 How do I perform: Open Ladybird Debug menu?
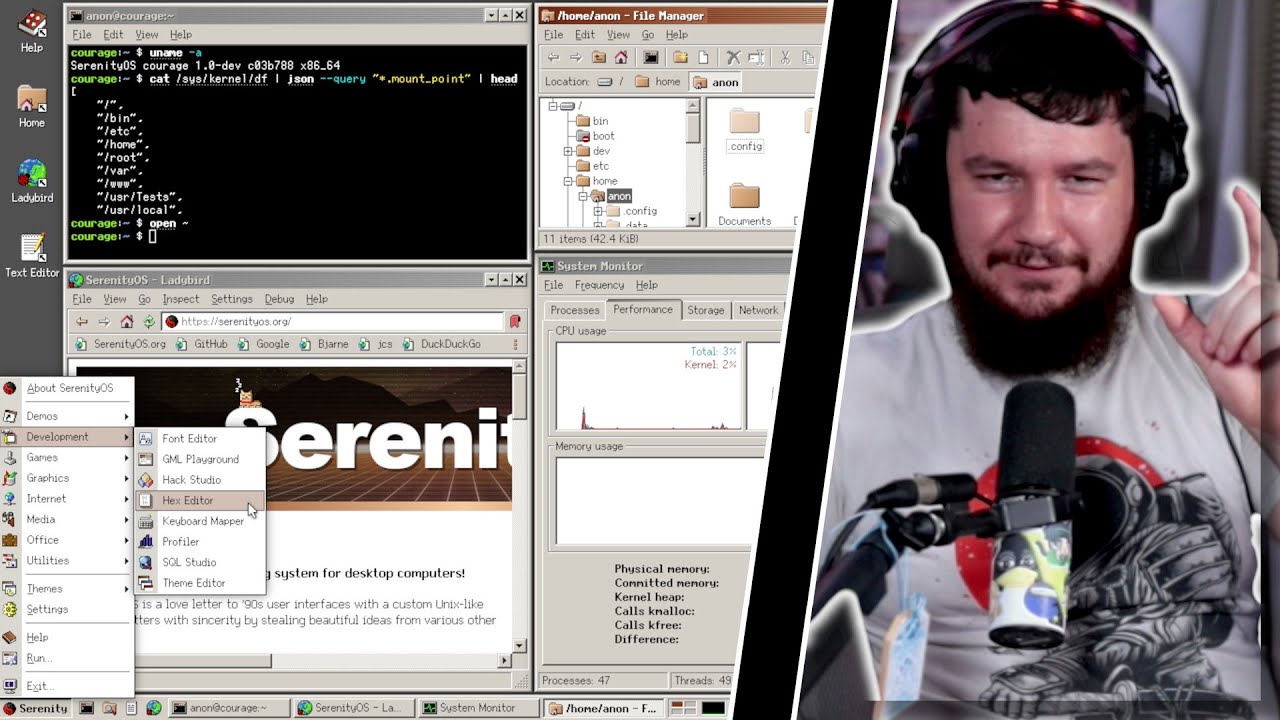[x=279, y=299]
